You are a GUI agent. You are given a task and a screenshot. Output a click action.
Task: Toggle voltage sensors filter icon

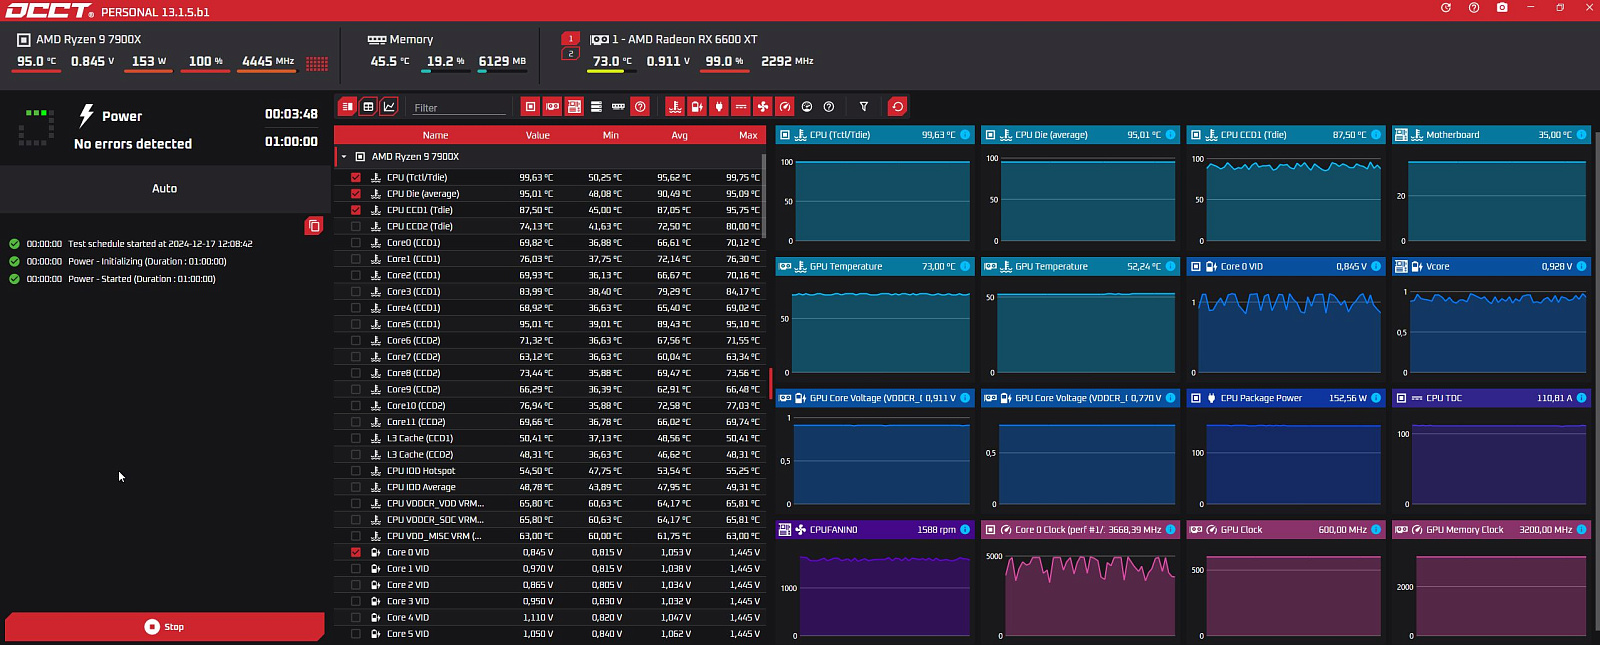coord(697,106)
